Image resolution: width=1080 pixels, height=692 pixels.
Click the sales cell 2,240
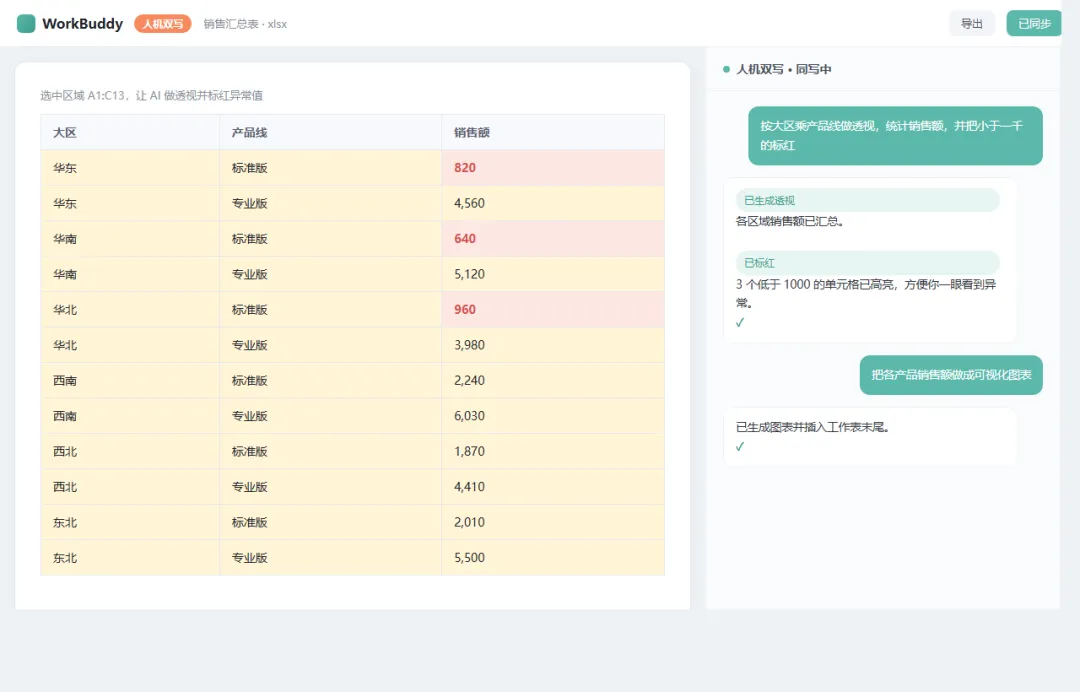click(553, 380)
